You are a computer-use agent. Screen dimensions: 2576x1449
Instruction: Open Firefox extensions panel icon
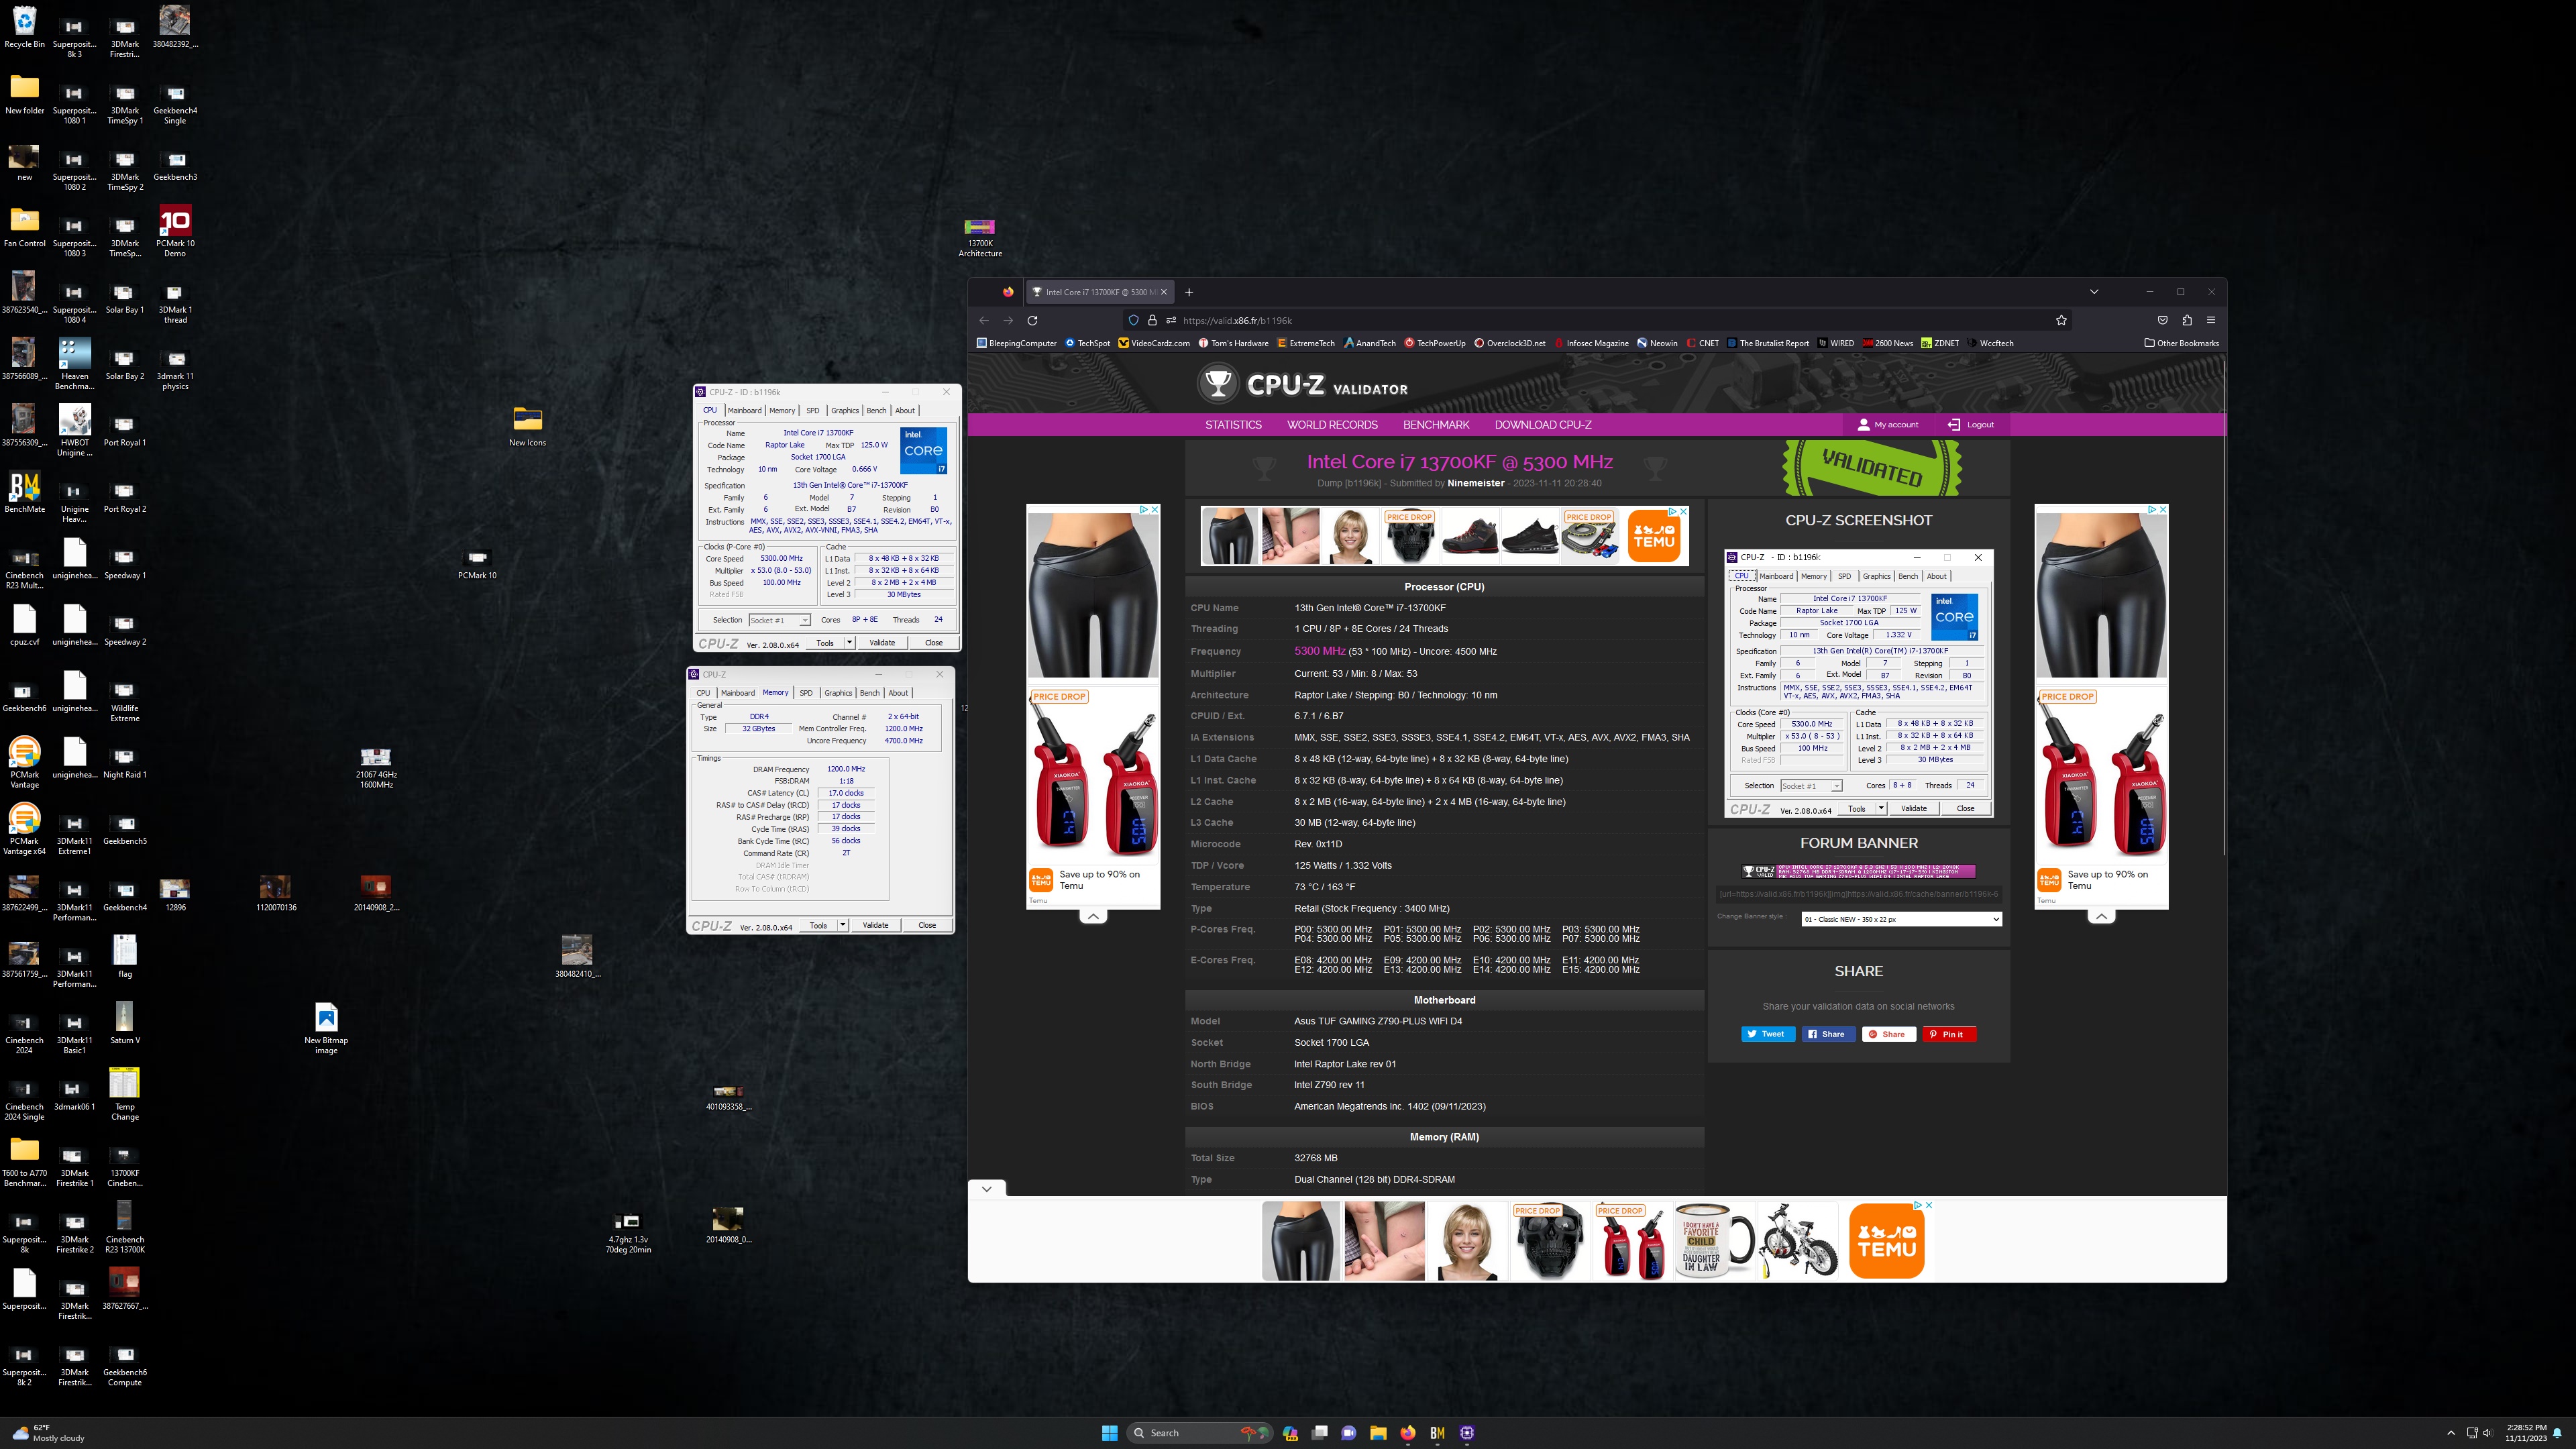2187,320
